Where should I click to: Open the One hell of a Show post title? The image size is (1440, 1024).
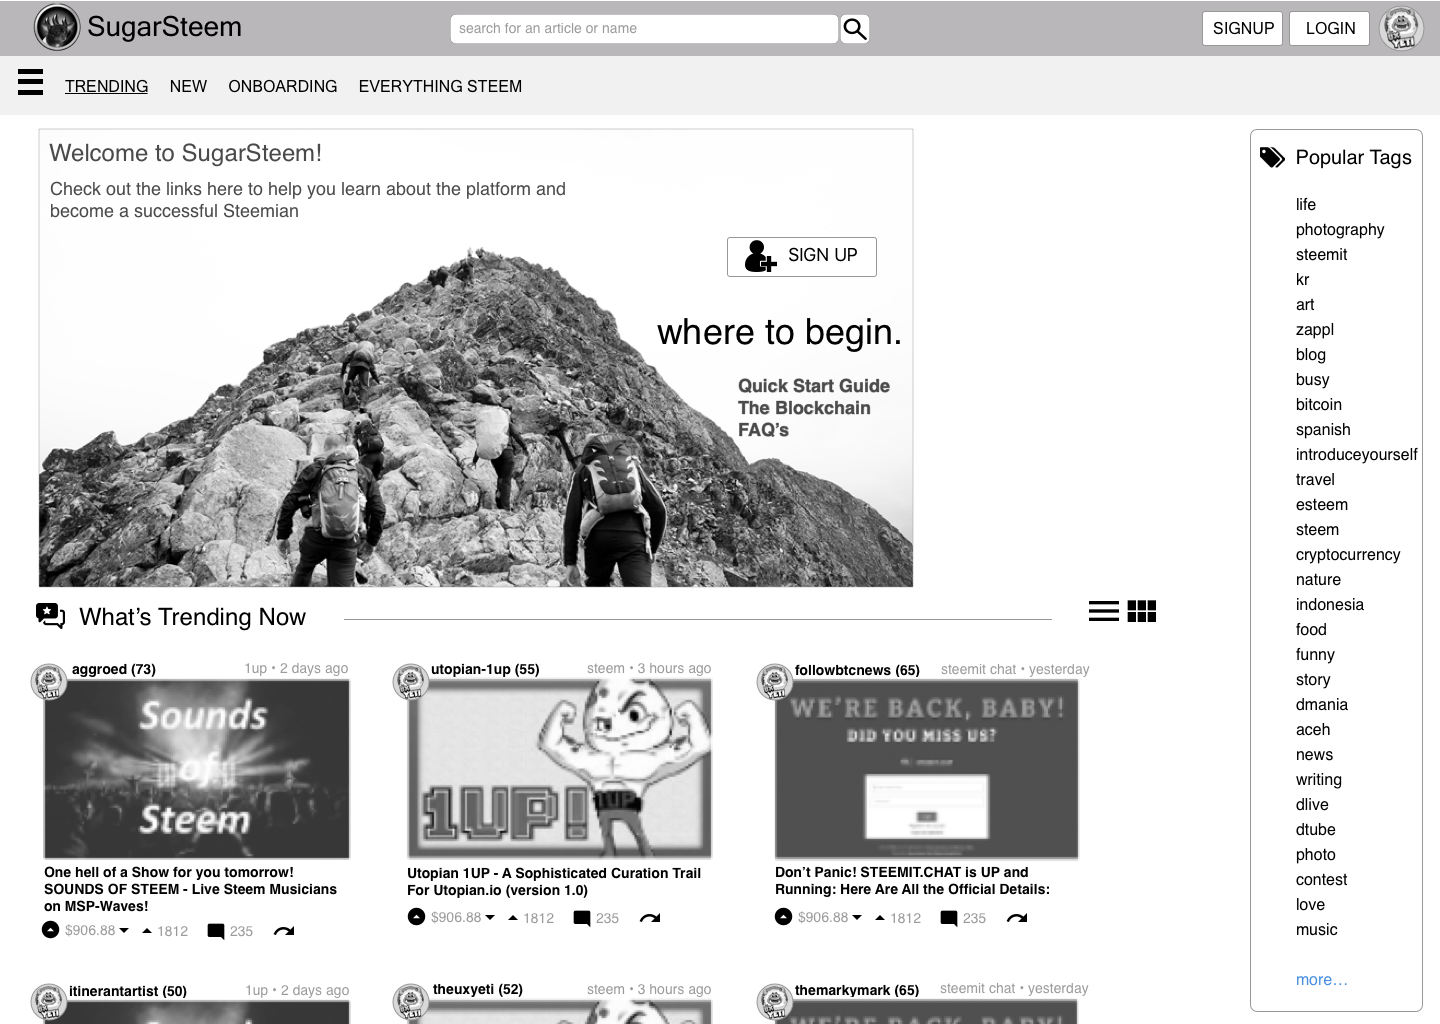[190, 889]
